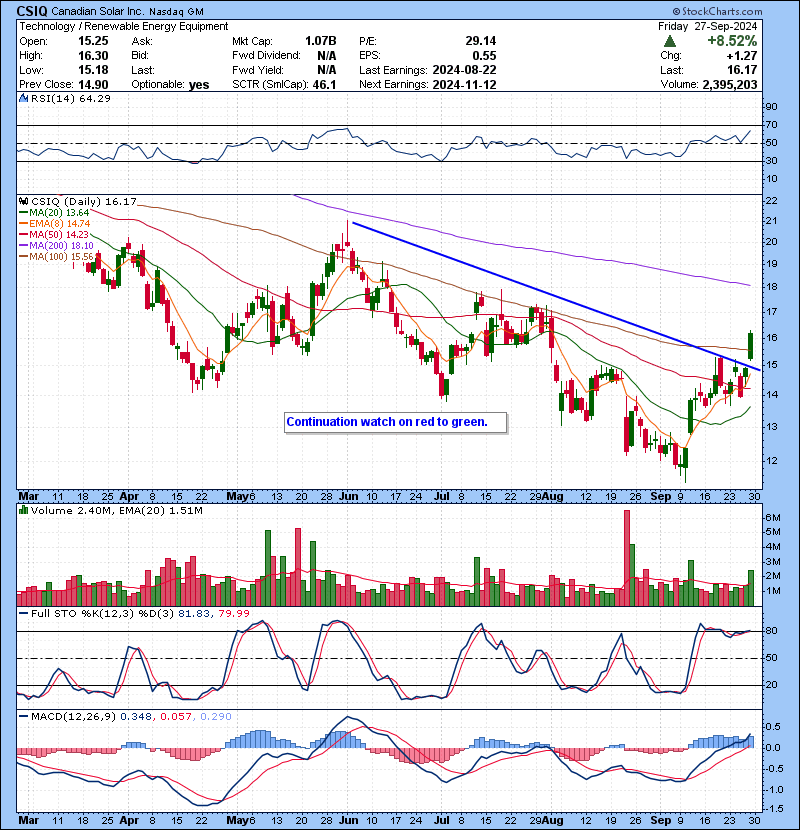This screenshot has height=830, width=800.
Task: Click the Chg +1.27 value
Action: click(x=742, y=56)
